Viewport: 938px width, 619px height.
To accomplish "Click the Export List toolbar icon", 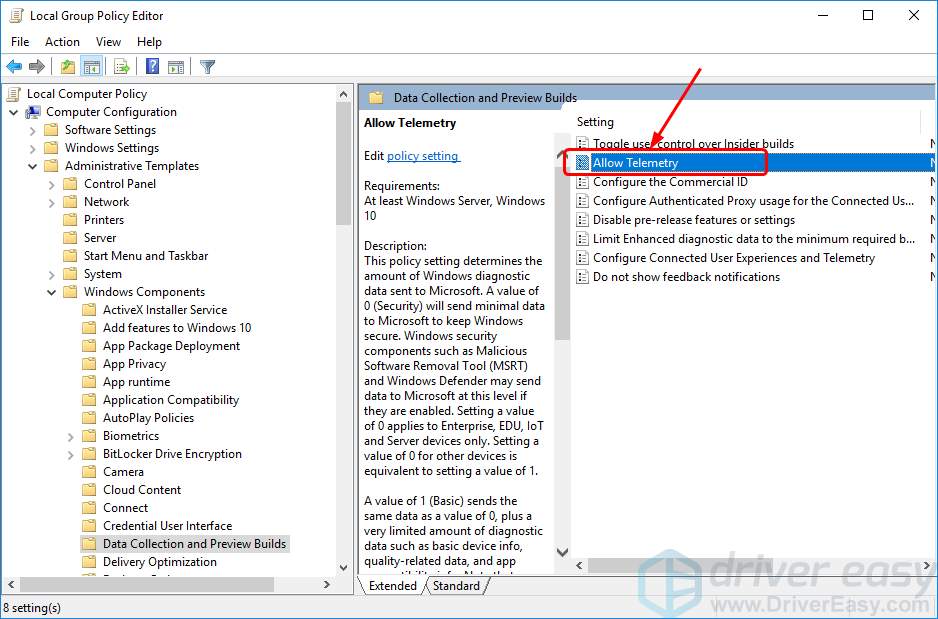I will (121, 66).
